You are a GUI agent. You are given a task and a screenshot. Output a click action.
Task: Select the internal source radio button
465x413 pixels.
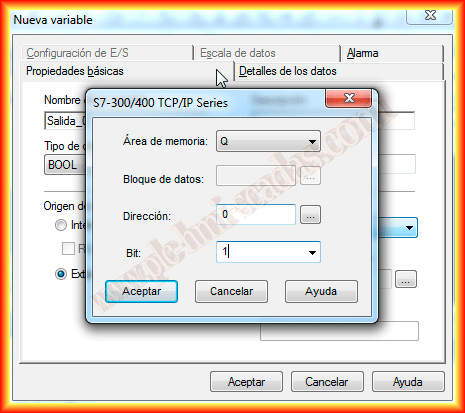point(61,225)
